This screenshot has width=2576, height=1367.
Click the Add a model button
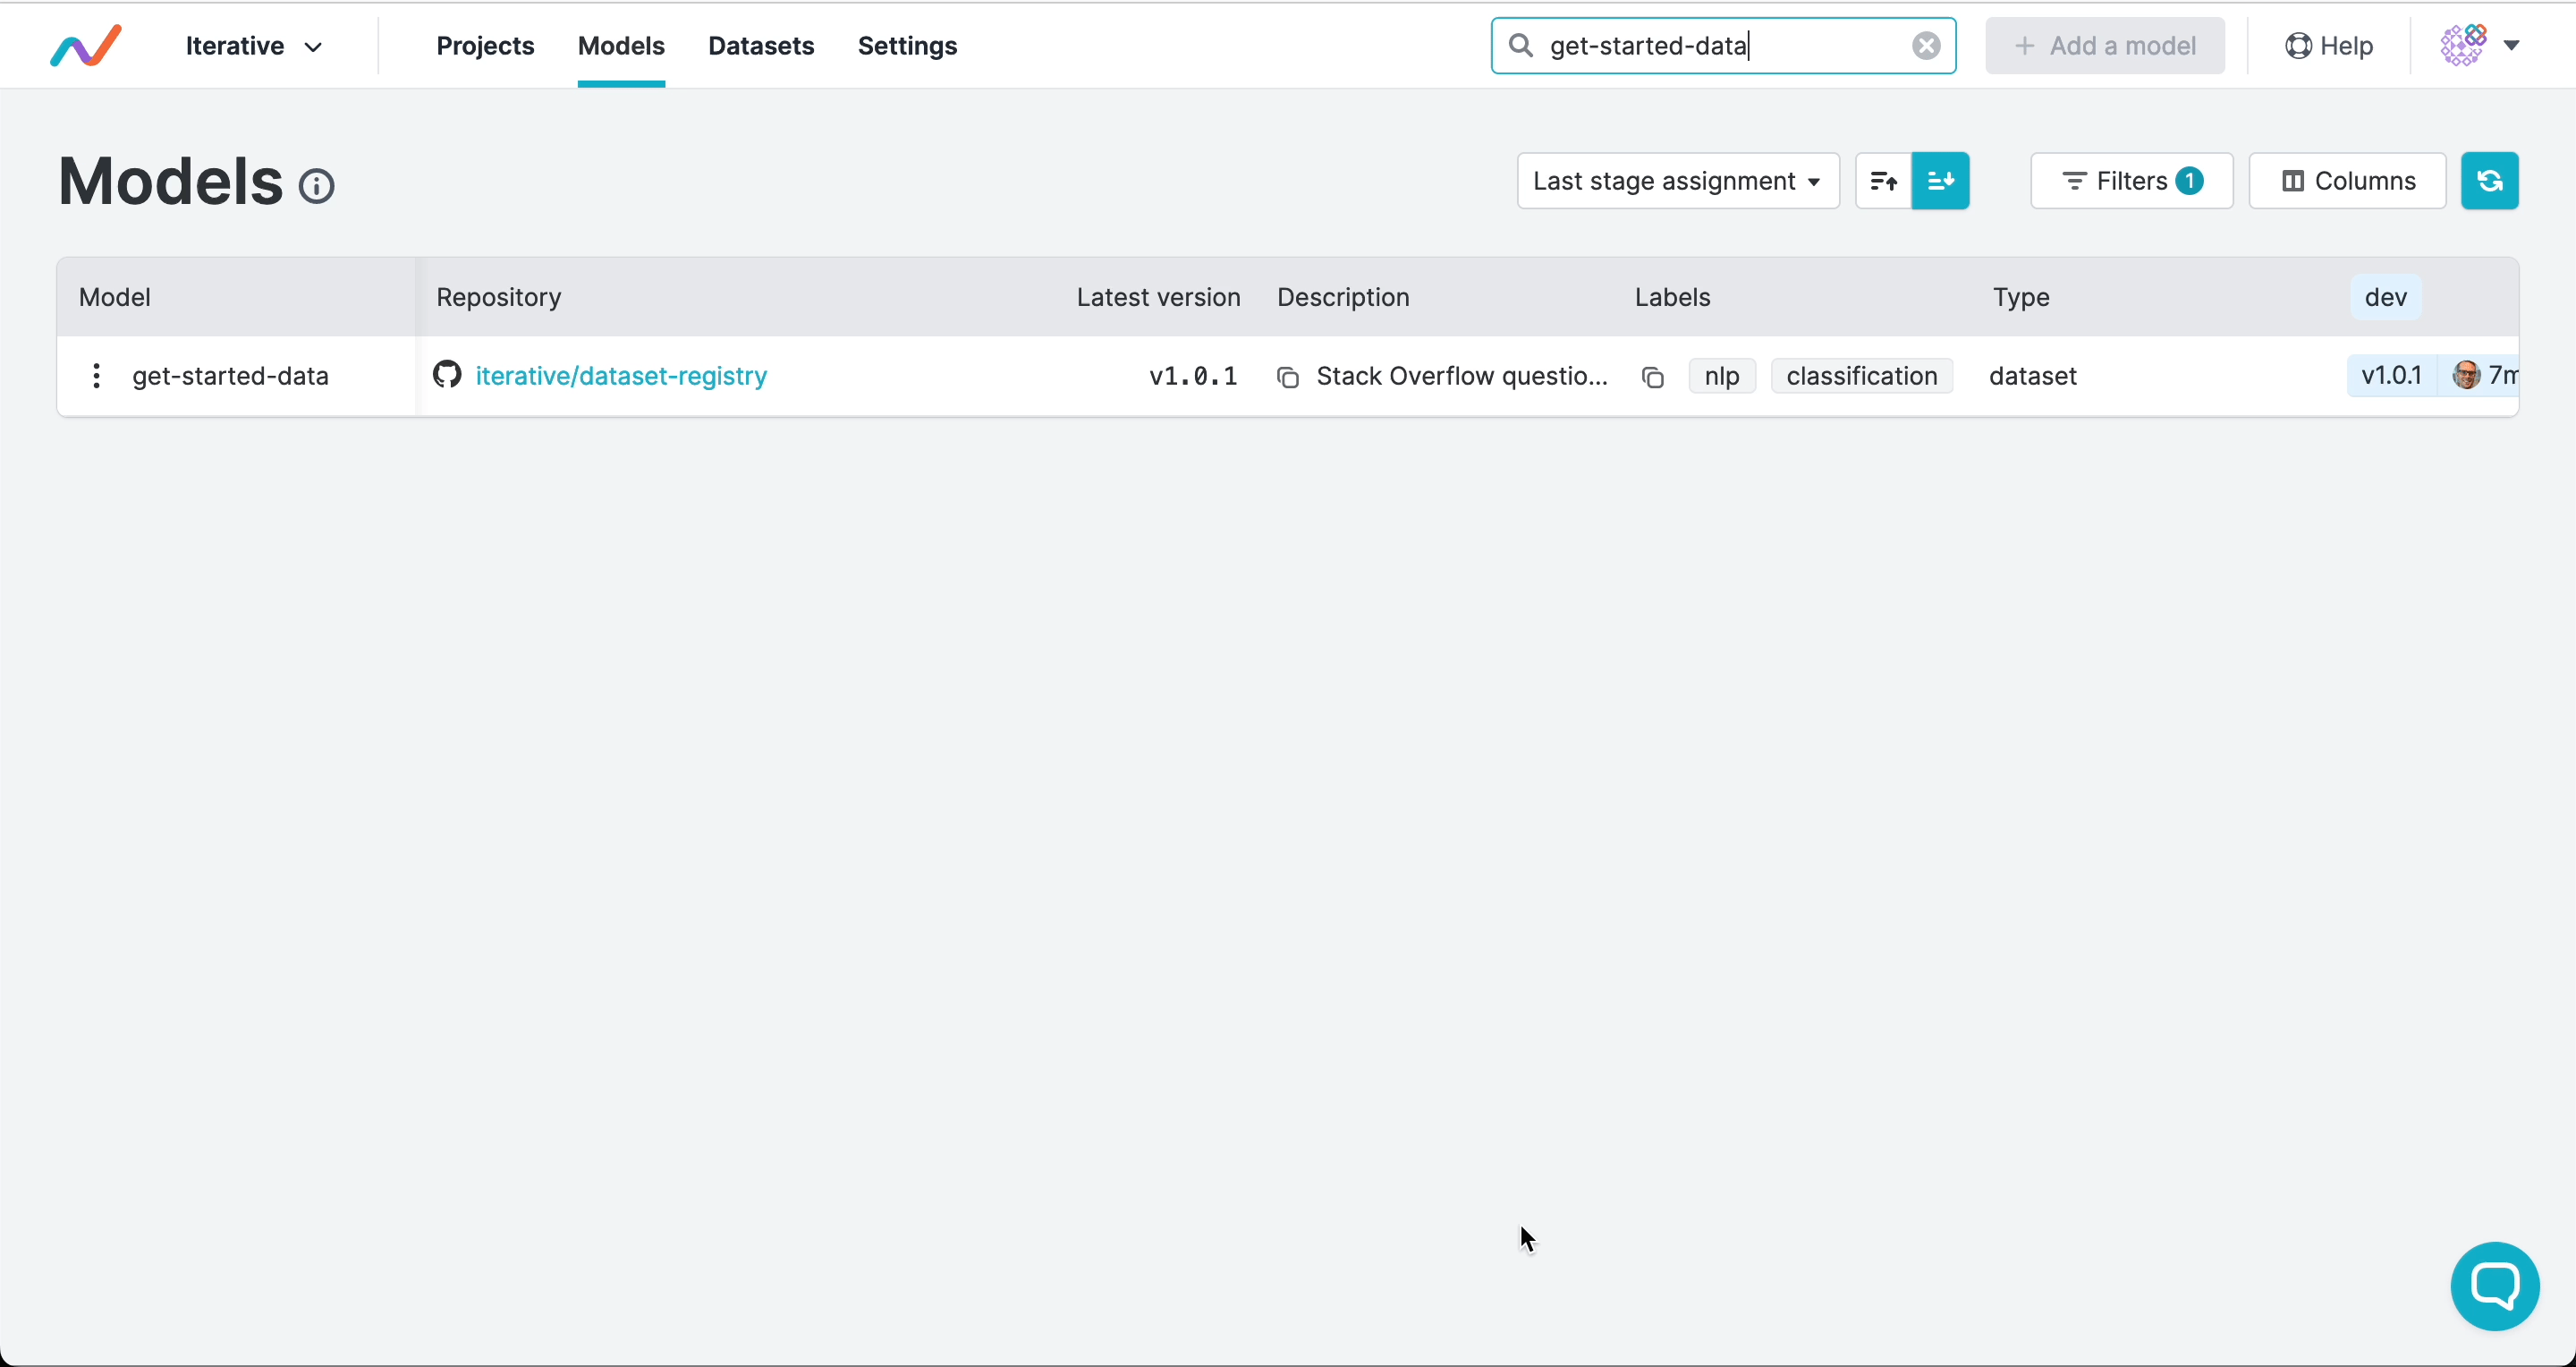2104,45
